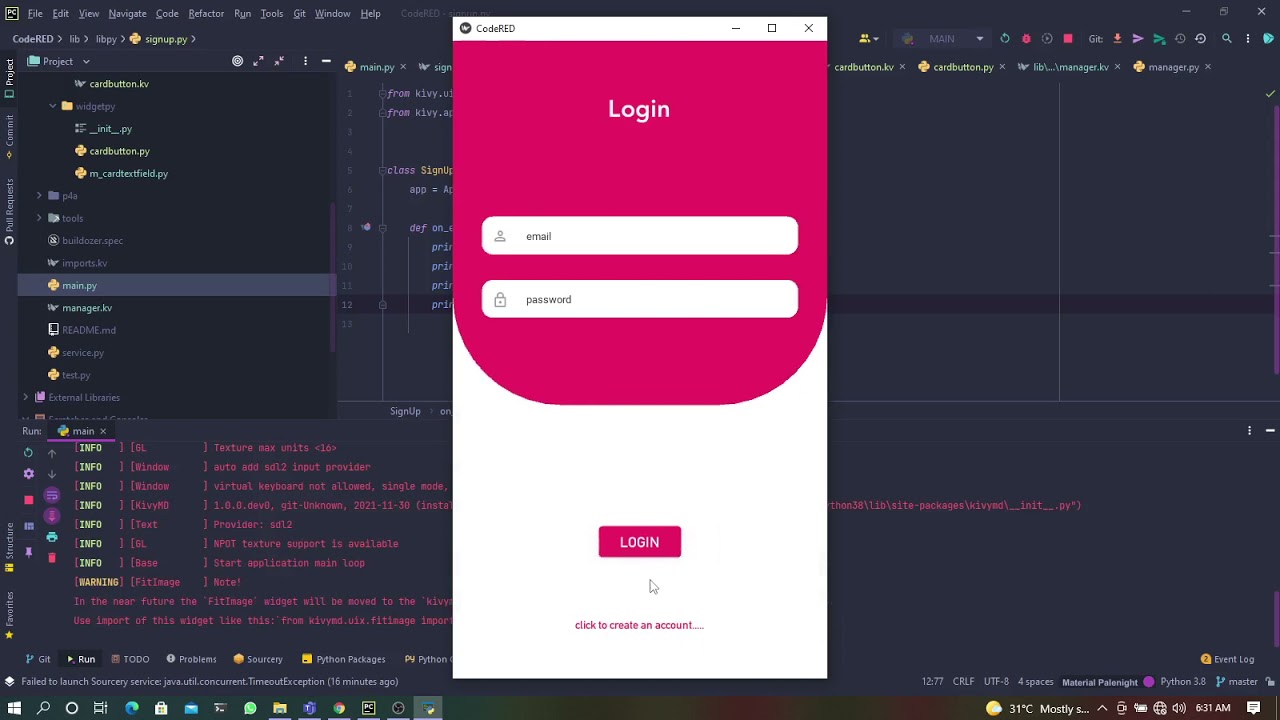The width and height of the screenshot is (1280, 720).
Task: Click the red debug bug icon
Action: (x=1026, y=39)
